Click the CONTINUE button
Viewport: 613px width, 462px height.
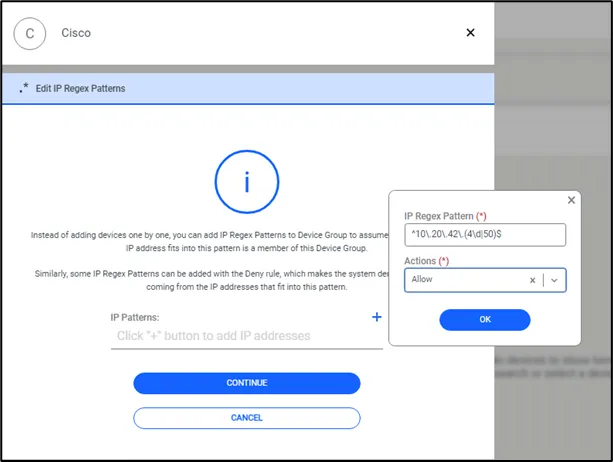(247, 383)
